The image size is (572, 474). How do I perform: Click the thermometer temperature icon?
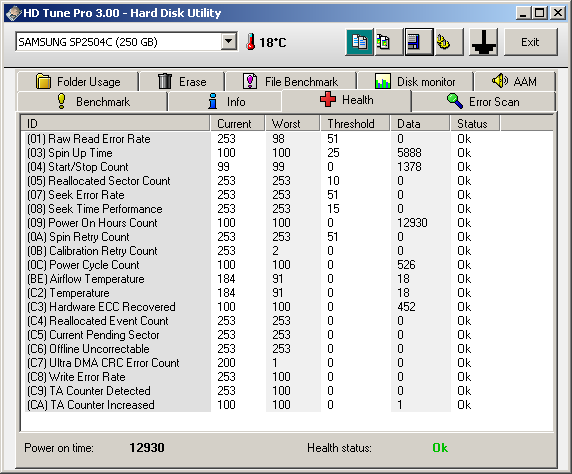(x=251, y=42)
